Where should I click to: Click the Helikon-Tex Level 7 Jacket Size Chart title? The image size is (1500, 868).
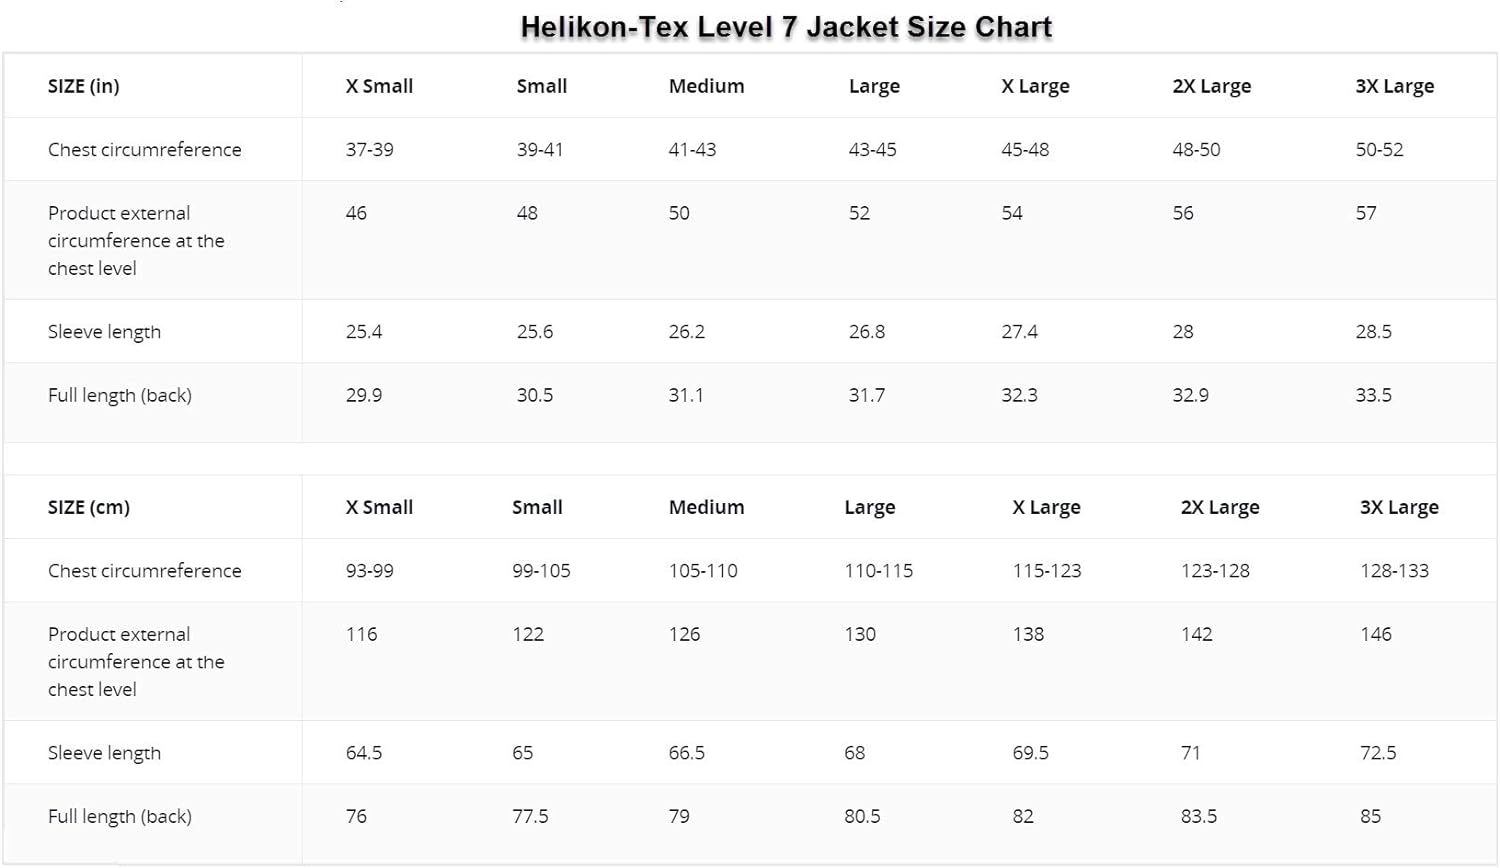click(786, 27)
